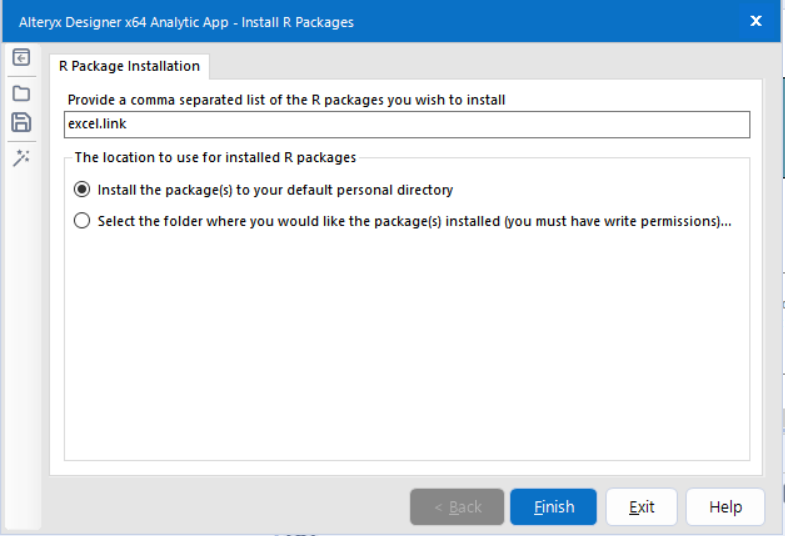This screenshot has width=785, height=536.
Task: Select install to default personal directory option
Action: tap(82, 189)
